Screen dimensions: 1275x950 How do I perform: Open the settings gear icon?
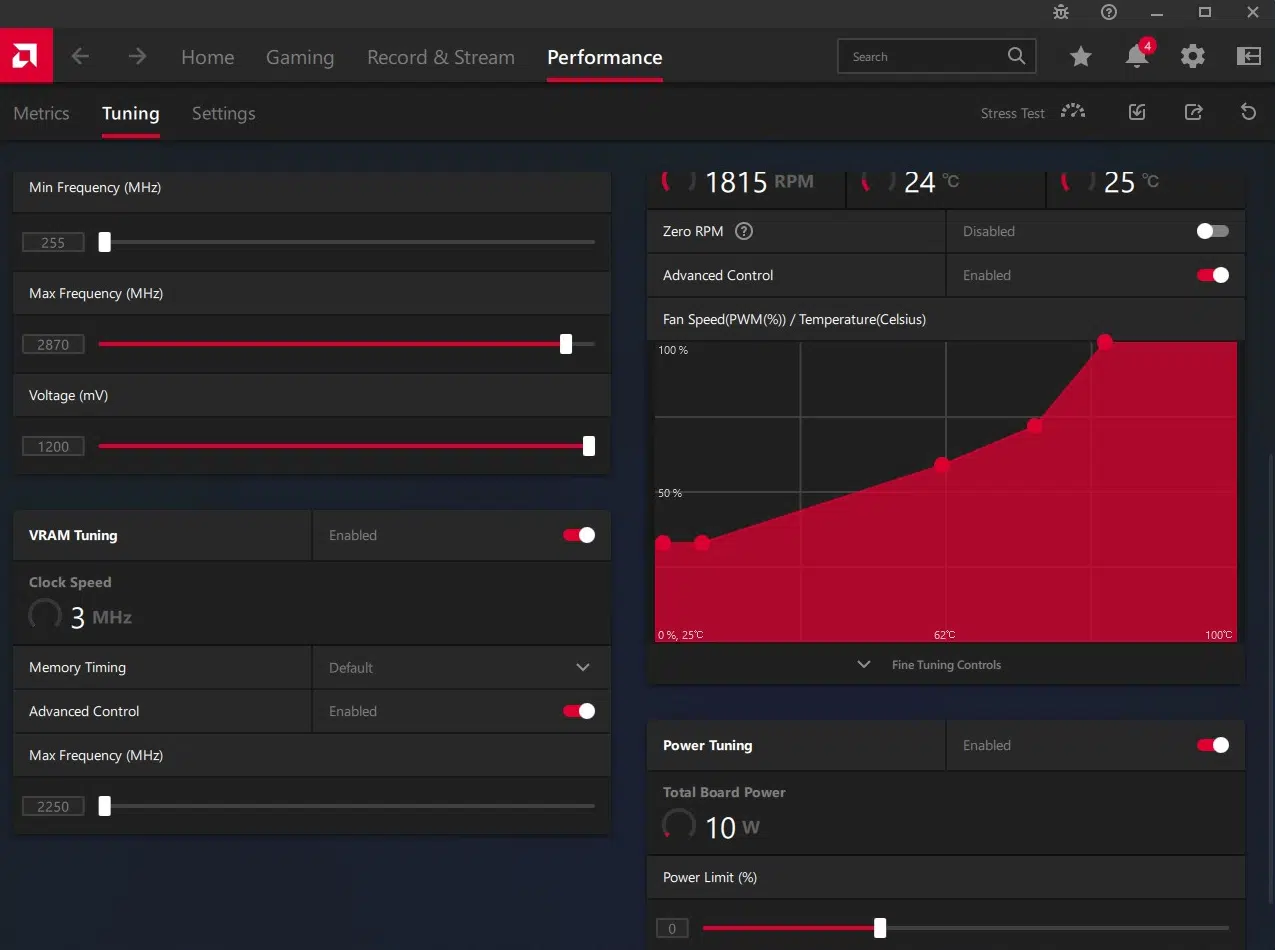click(x=1193, y=57)
